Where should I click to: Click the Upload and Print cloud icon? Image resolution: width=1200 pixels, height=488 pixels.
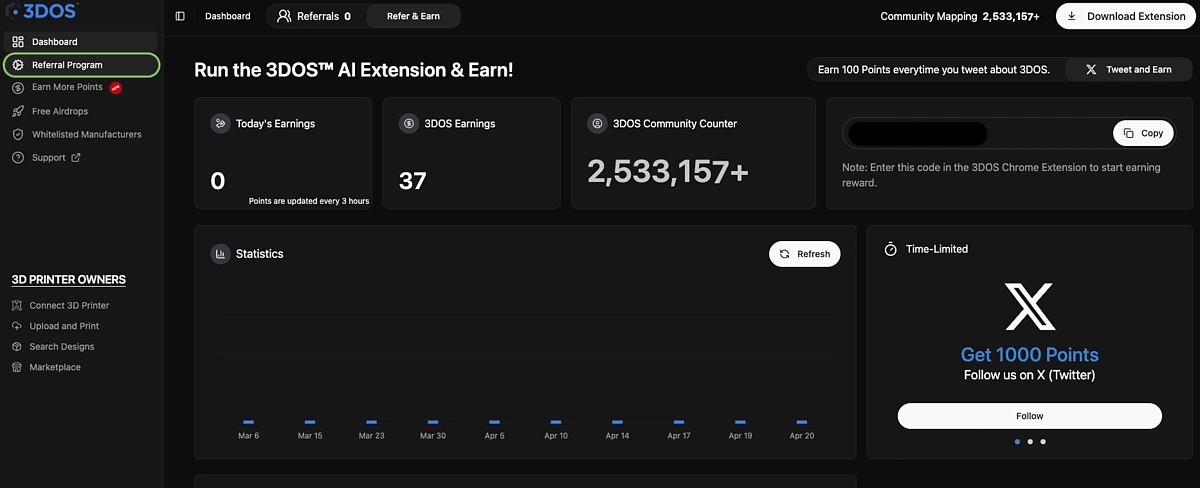18,326
